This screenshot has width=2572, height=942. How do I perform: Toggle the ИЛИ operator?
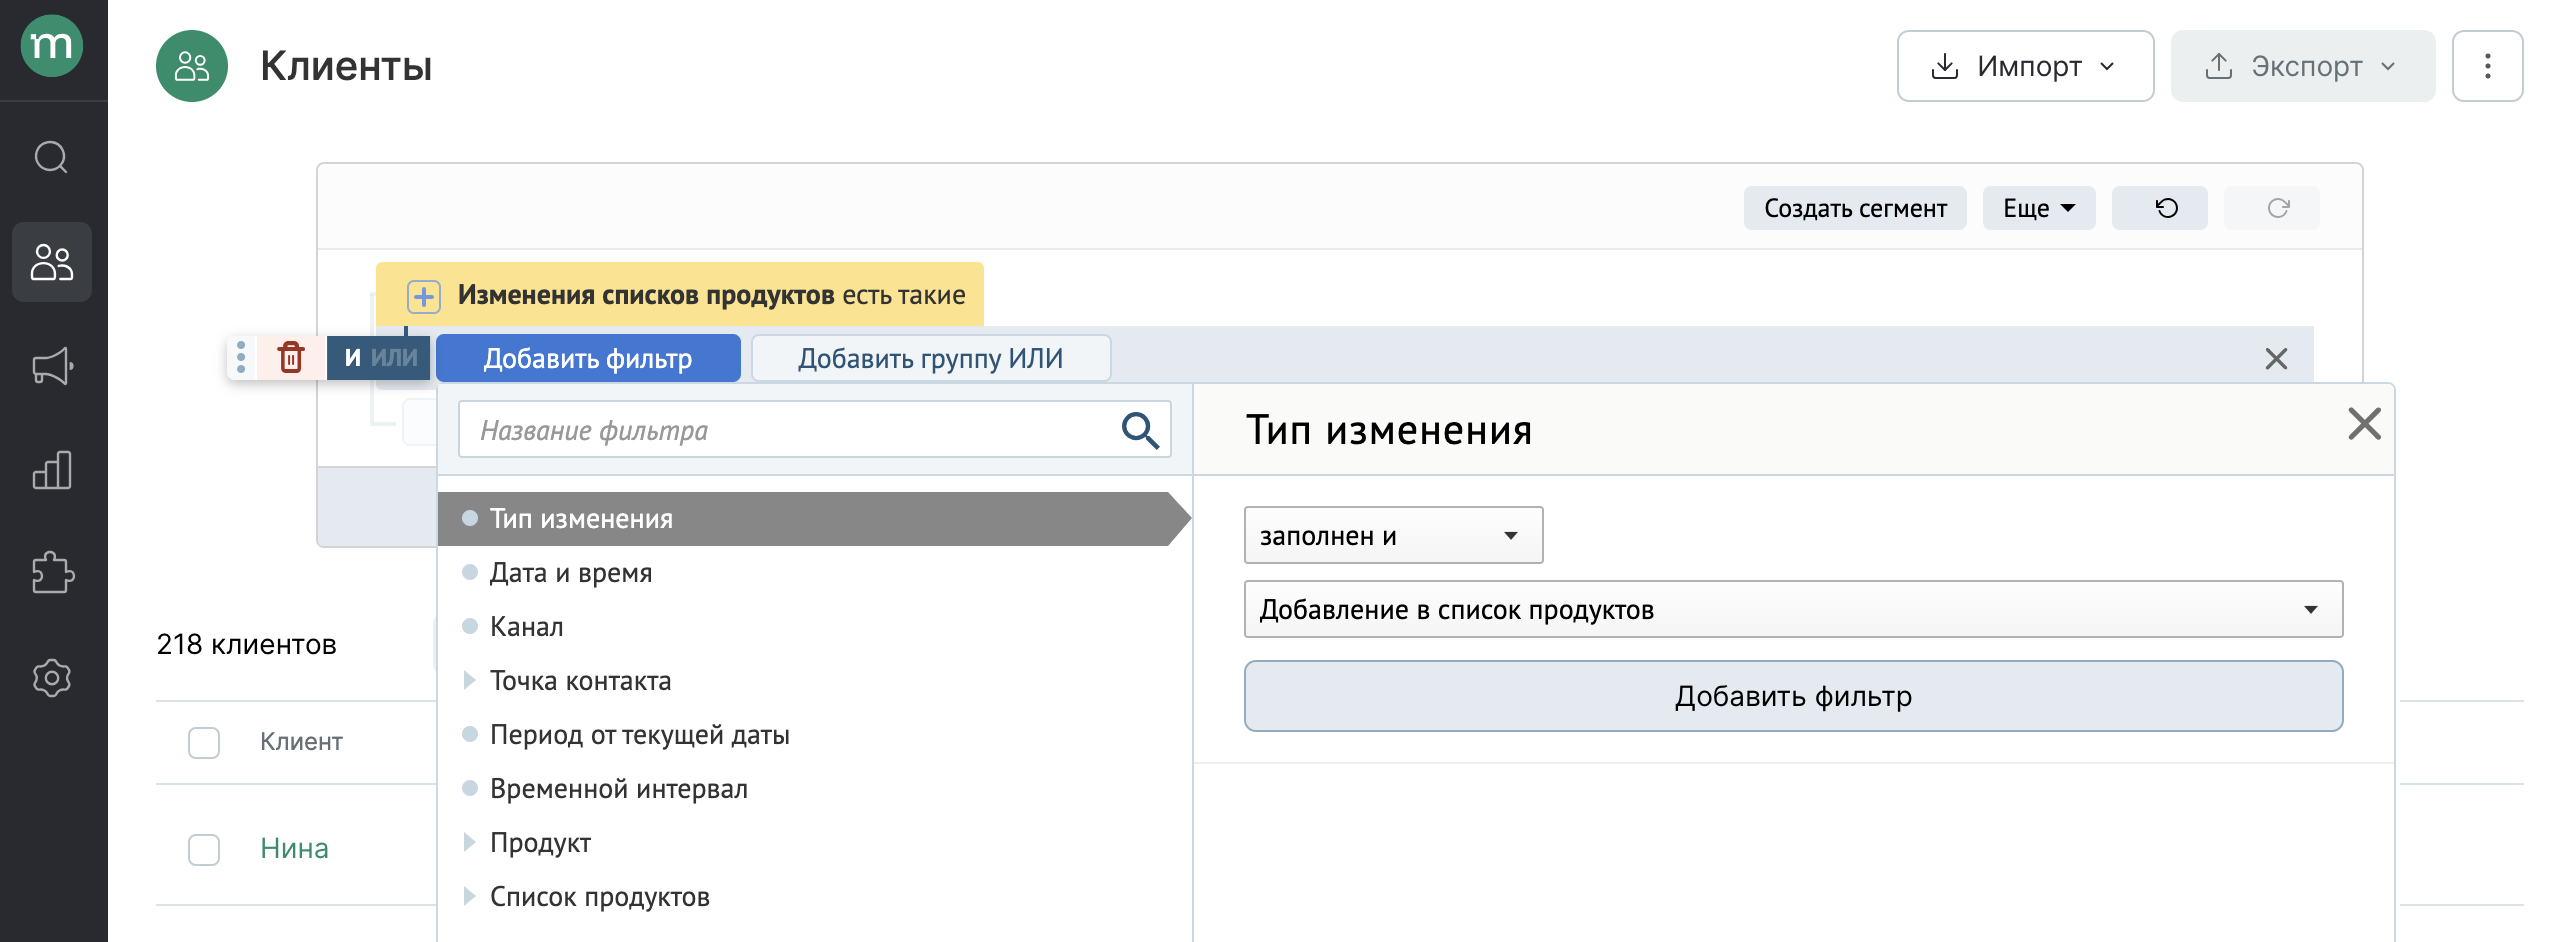394,358
